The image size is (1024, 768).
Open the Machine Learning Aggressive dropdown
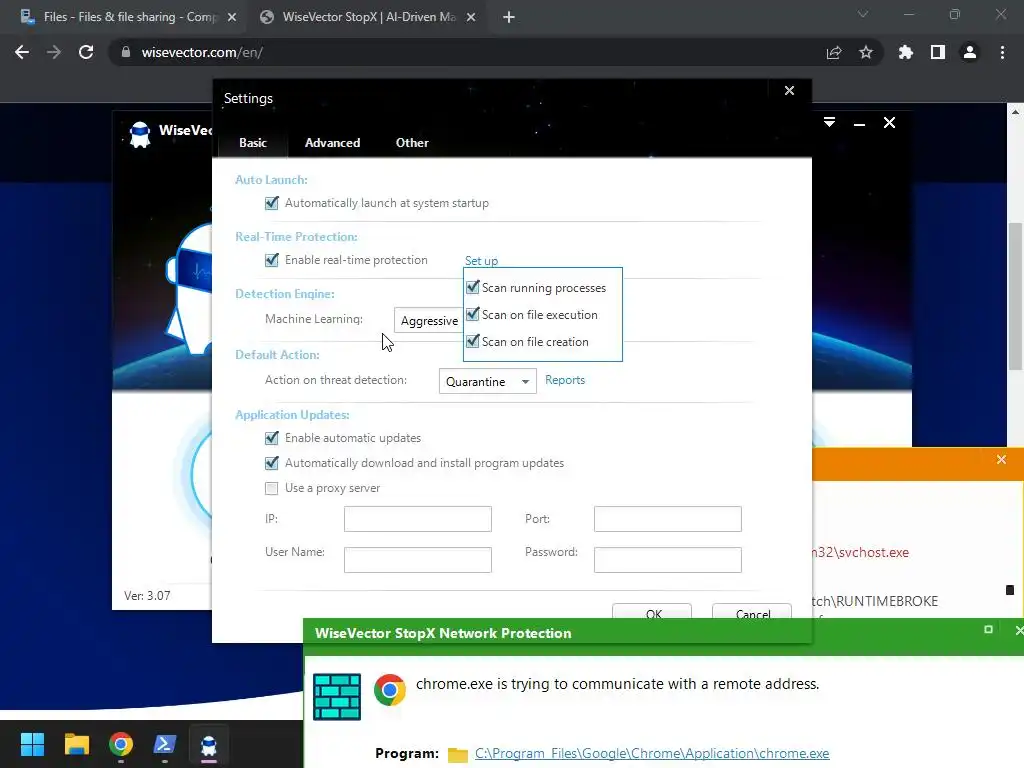(x=428, y=321)
